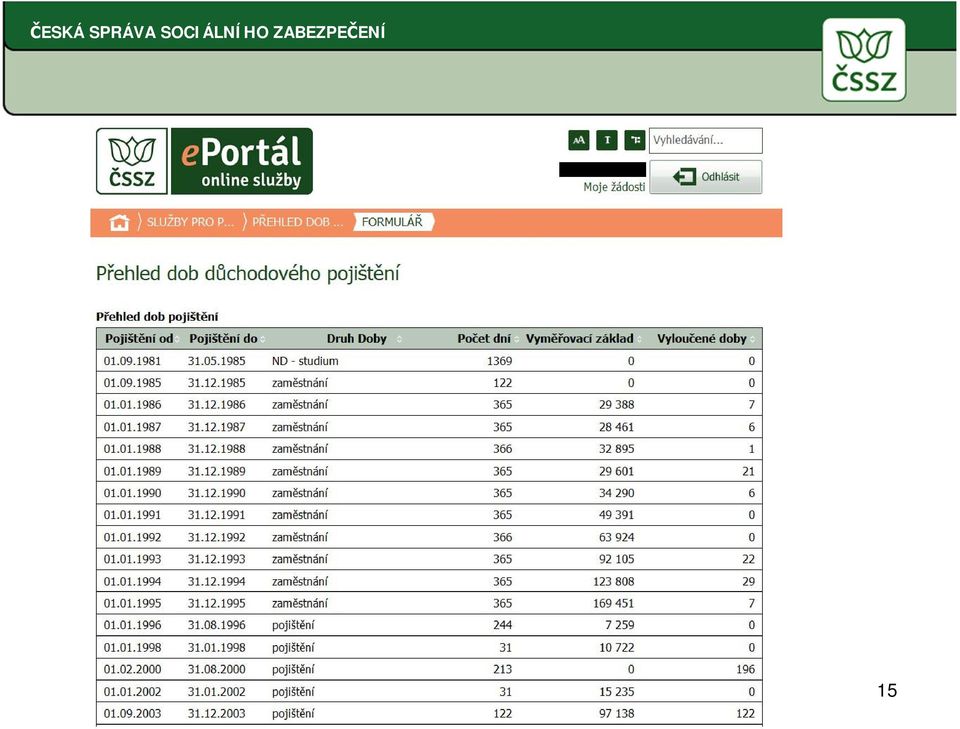960x729 pixels.
Task: Click the day count 244
Action: 503,626
